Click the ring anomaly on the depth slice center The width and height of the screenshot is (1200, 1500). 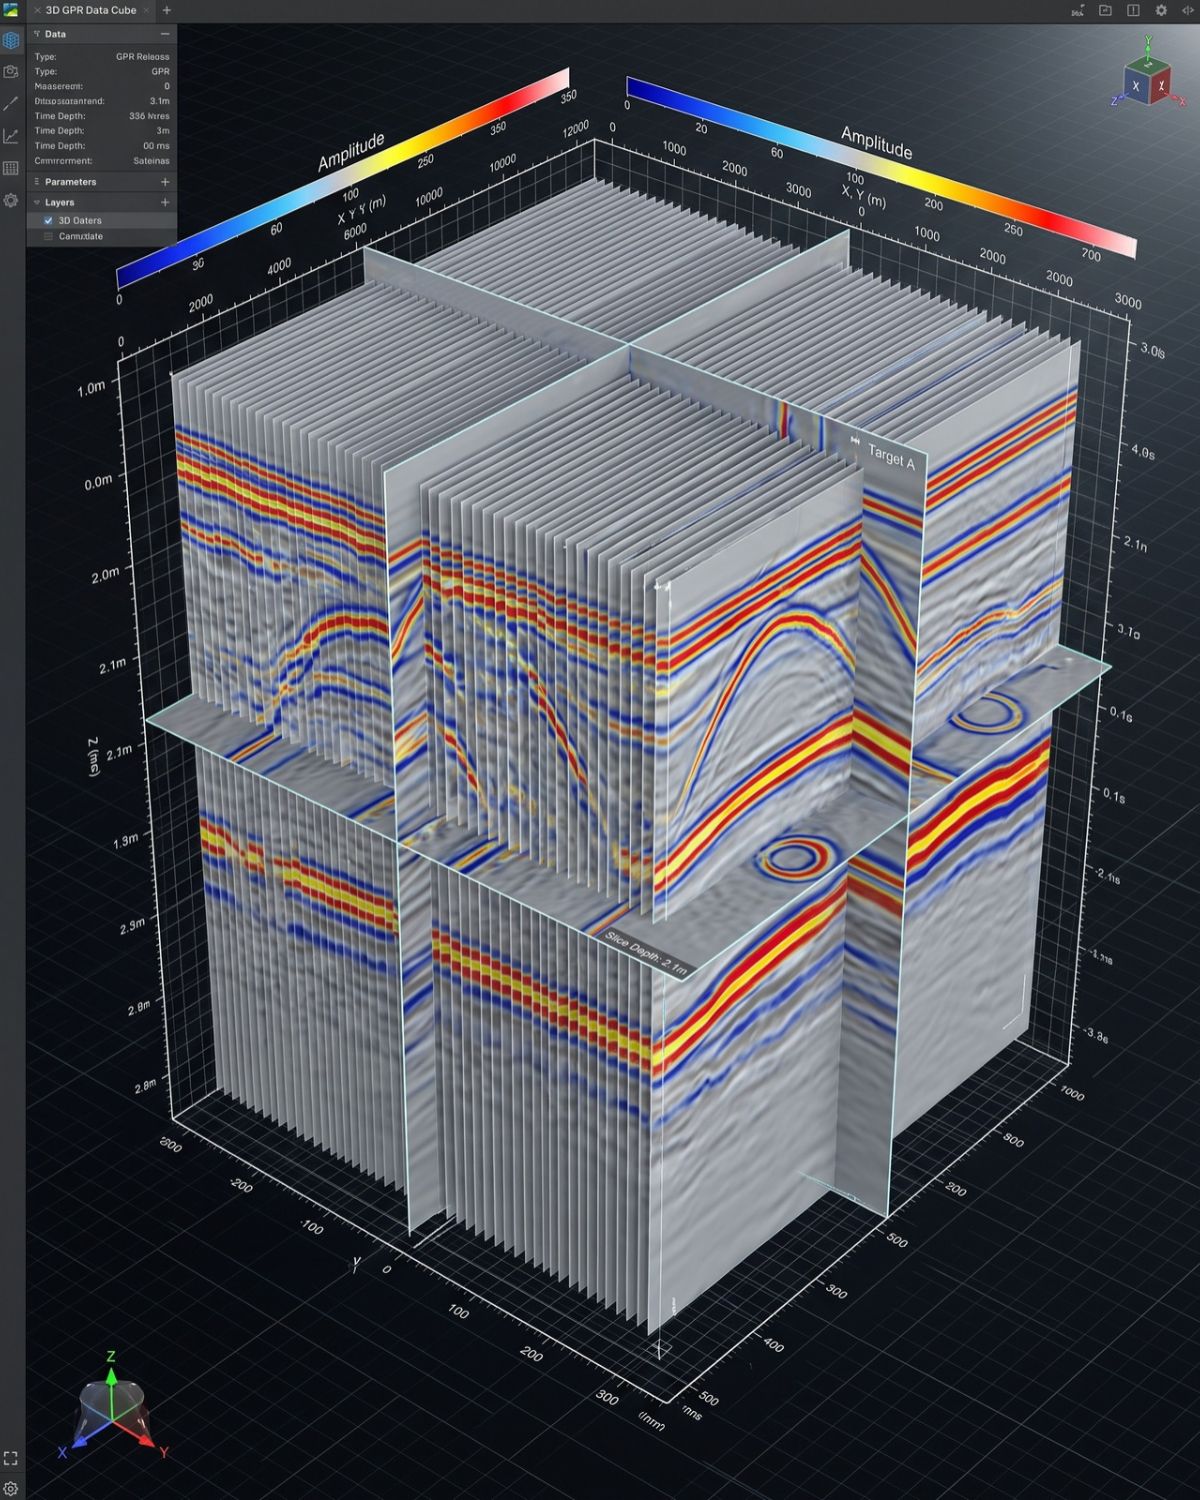[x=794, y=858]
